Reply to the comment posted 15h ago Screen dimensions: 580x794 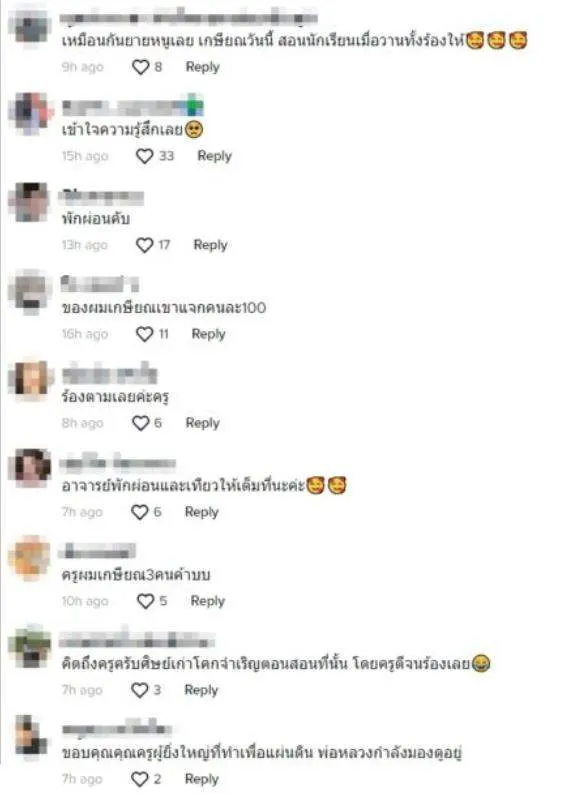[x=214, y=156]
